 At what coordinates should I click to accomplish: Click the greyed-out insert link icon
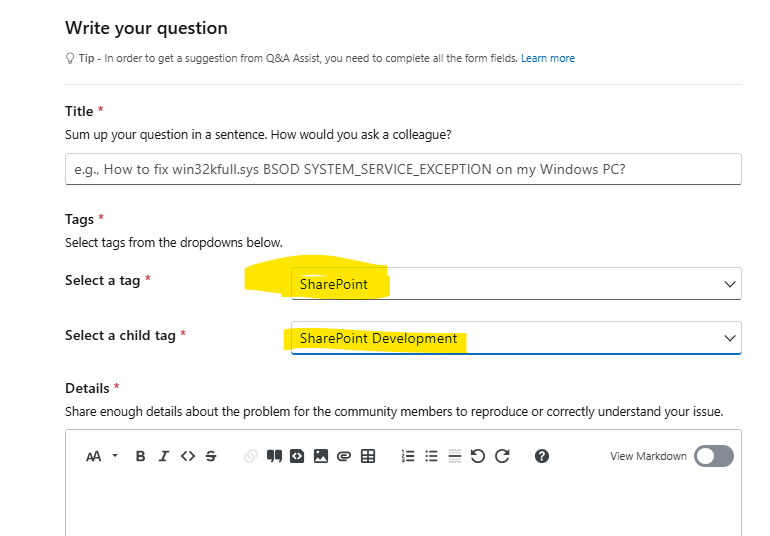click(250, 456)
